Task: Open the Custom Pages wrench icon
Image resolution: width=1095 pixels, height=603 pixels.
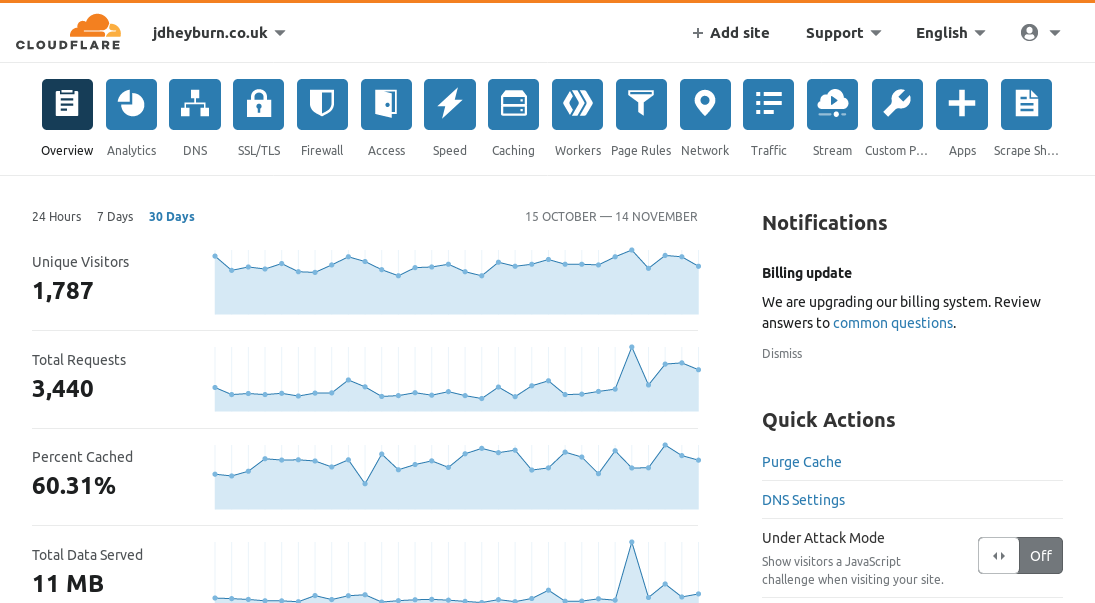Action: point(897,105)
